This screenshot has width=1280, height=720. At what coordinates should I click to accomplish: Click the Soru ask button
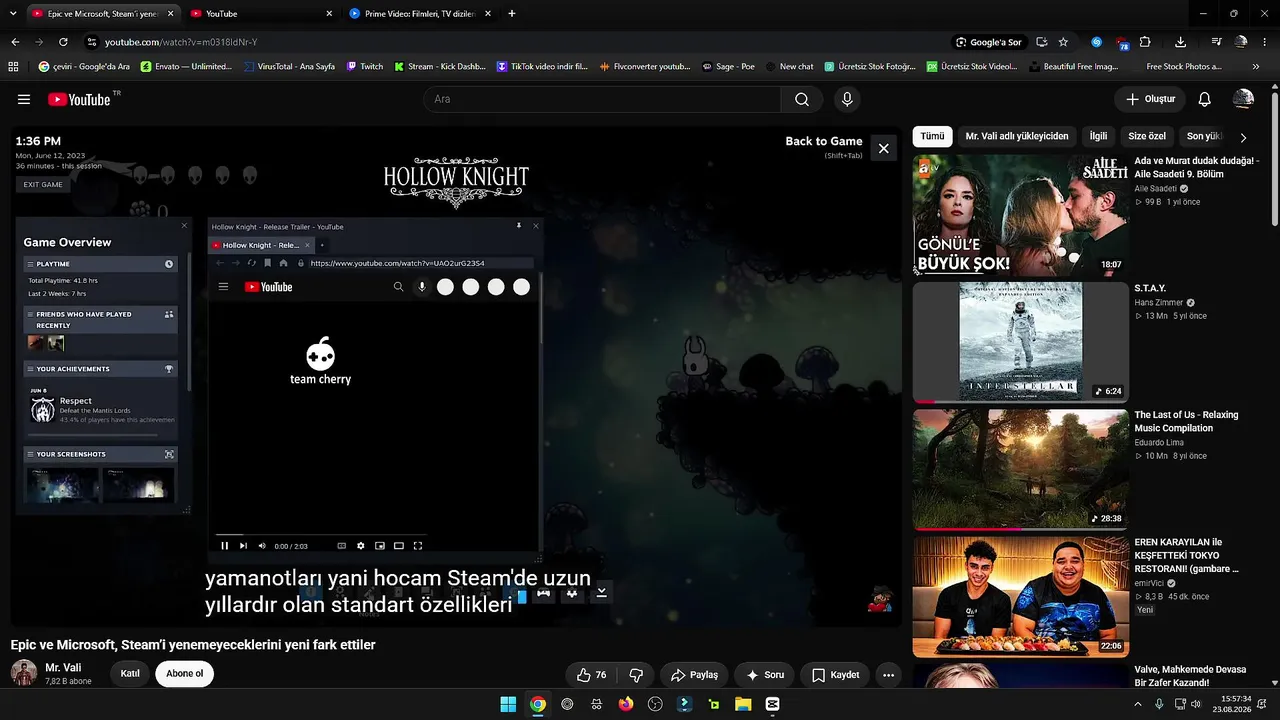point(765,675)
